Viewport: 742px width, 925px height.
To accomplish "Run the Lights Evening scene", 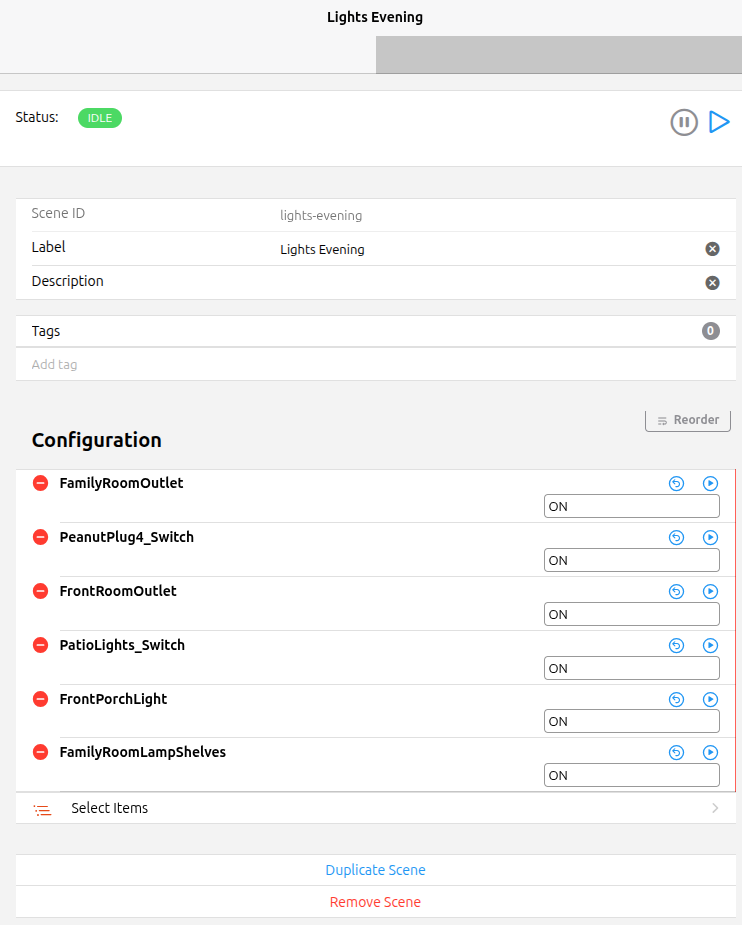I will [x=719, y=122].
